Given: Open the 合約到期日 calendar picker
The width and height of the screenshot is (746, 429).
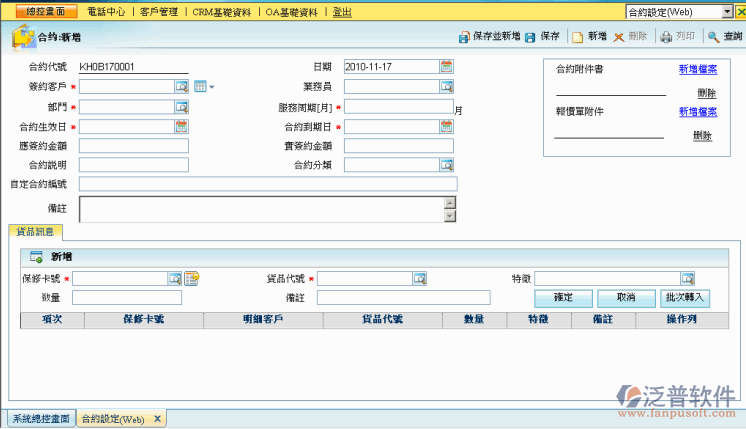Looking at the screenshot, I should pyautogui.click(x=446, y=127).
